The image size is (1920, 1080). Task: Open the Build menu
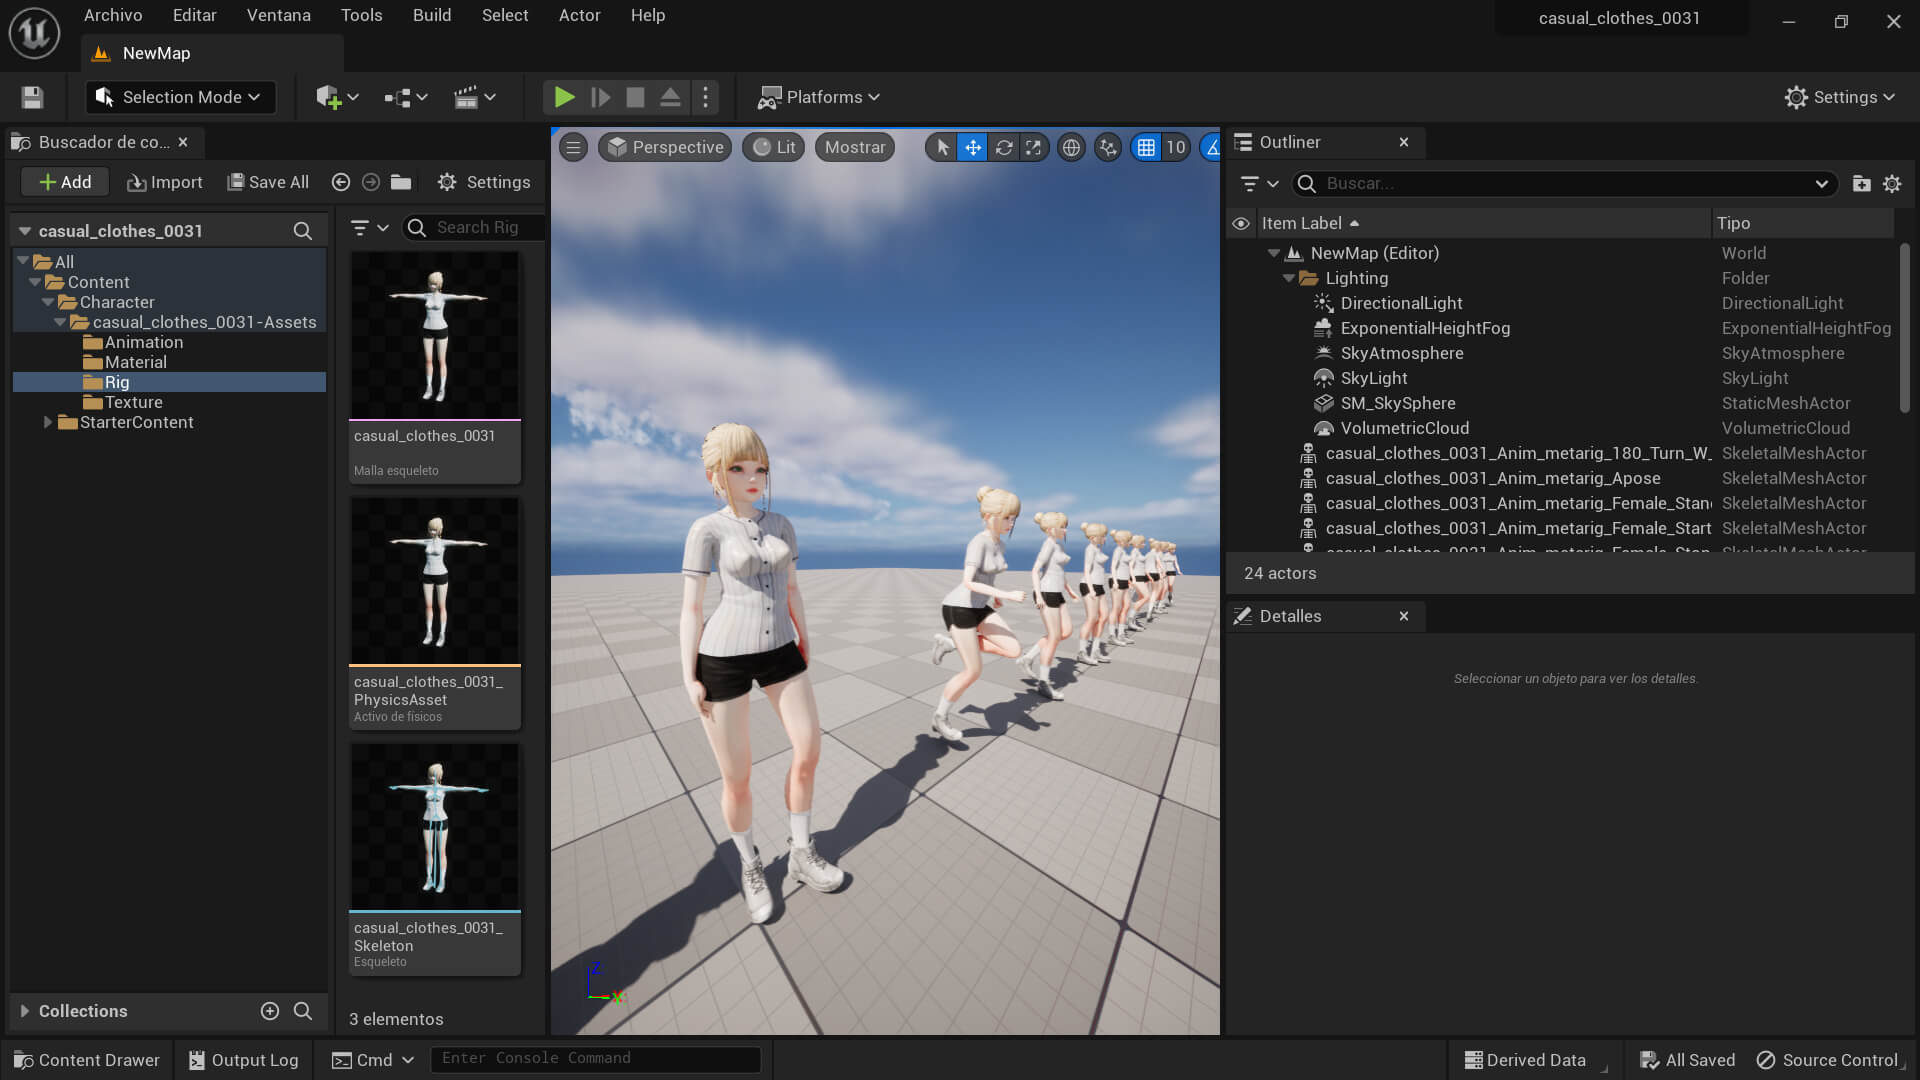(432, 15)
